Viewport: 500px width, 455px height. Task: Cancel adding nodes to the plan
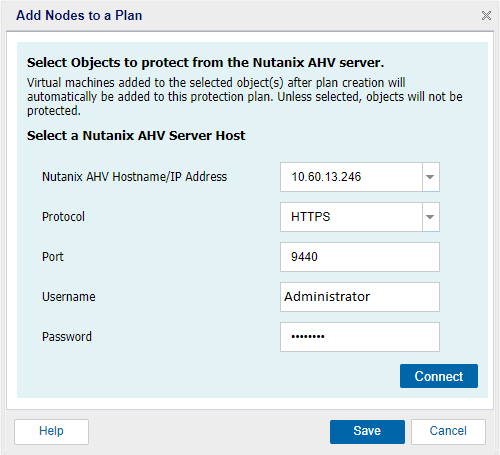pos(448,432)
